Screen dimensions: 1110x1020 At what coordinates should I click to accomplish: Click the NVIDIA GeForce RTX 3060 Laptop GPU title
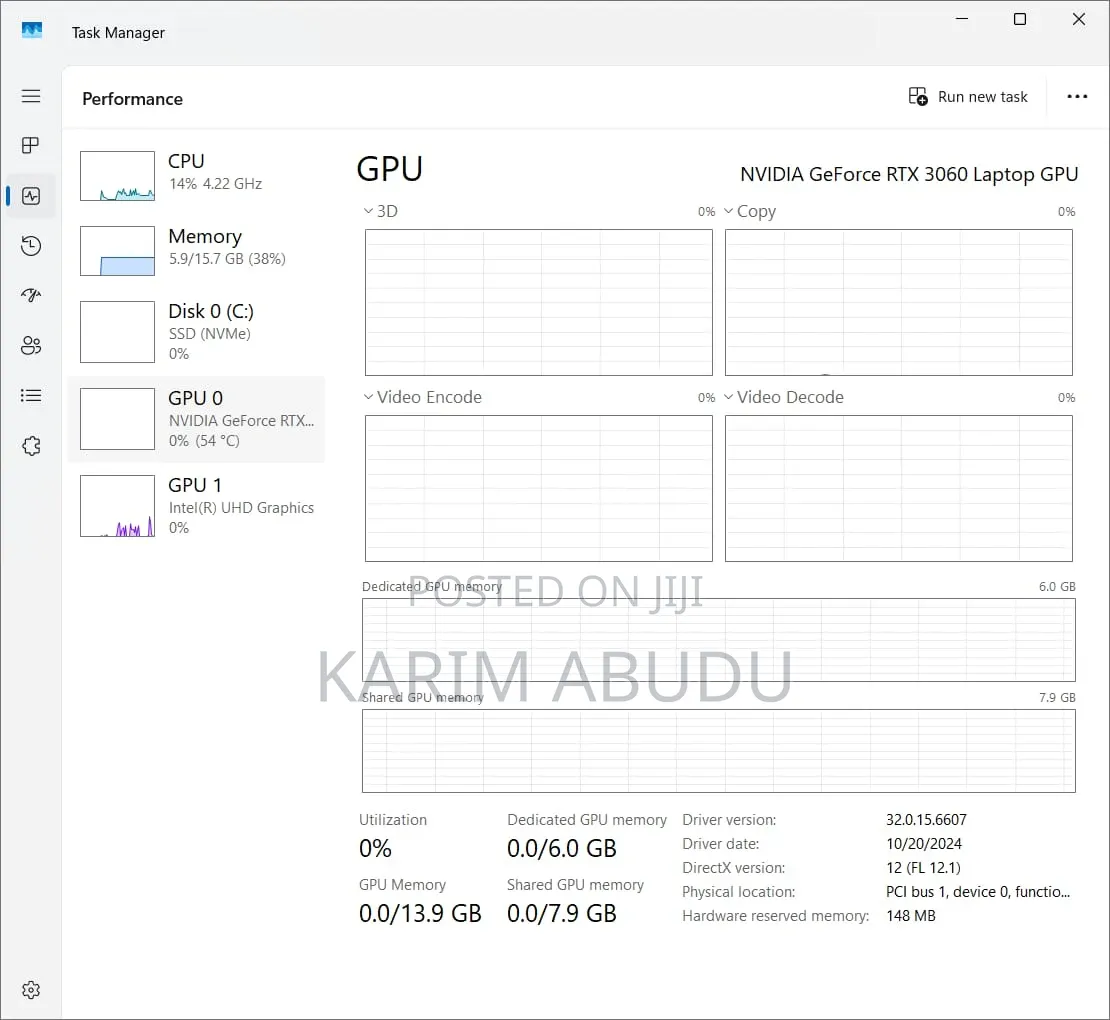pyautogui.click(x=909, y=174)
